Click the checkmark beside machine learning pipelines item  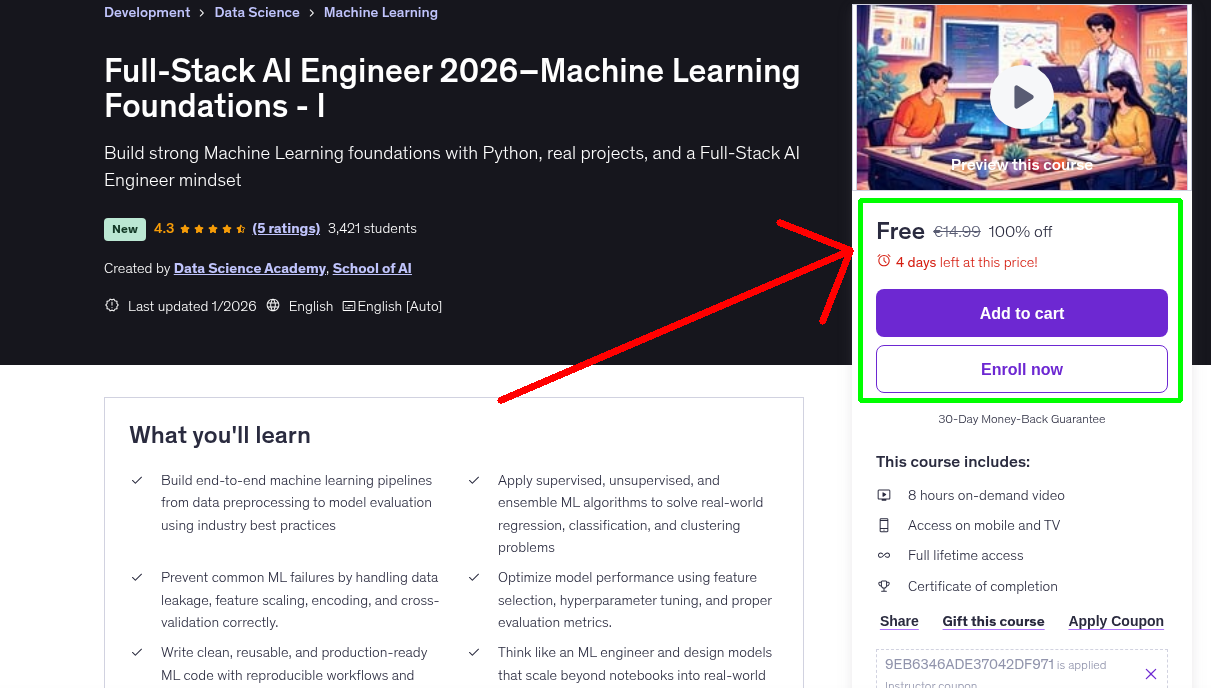(137, 479)
